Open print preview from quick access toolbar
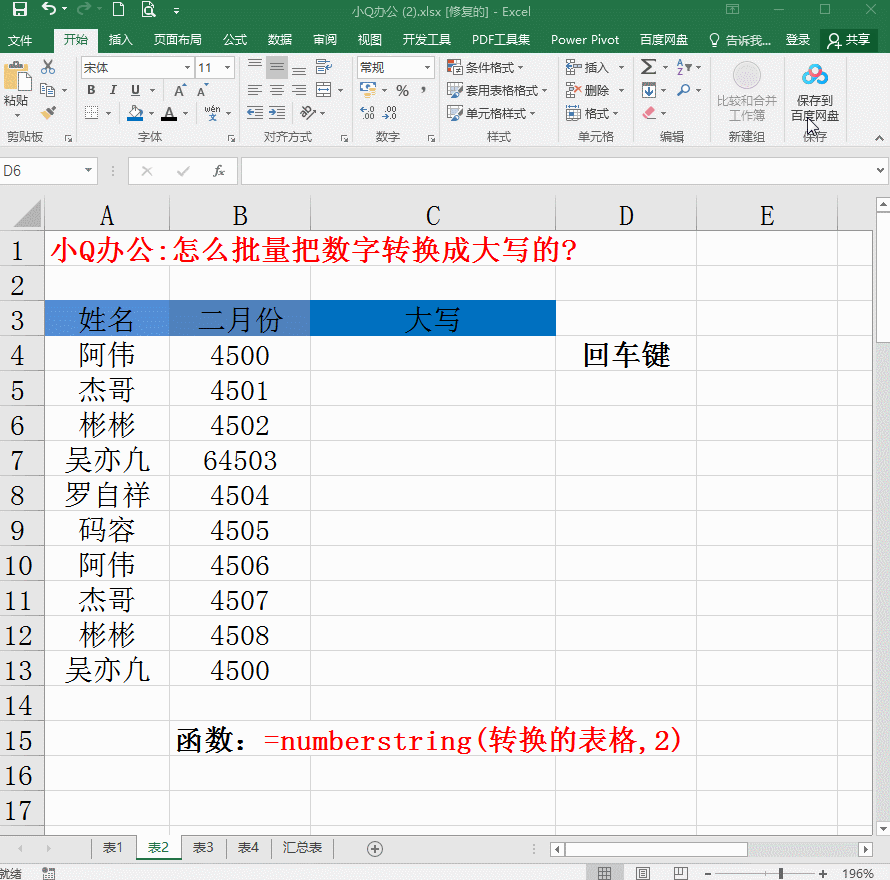The width and height of the screenshot is (890, 880). [x=148, y=10]
